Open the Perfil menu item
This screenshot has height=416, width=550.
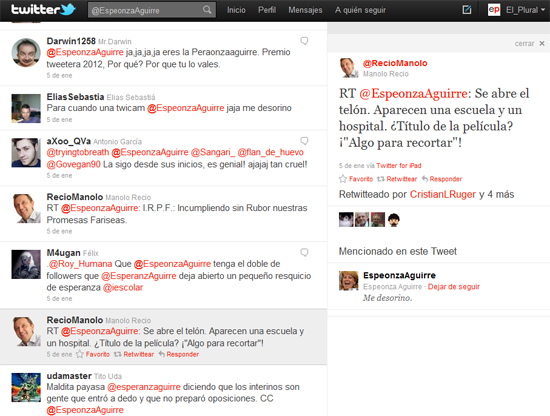267,10
